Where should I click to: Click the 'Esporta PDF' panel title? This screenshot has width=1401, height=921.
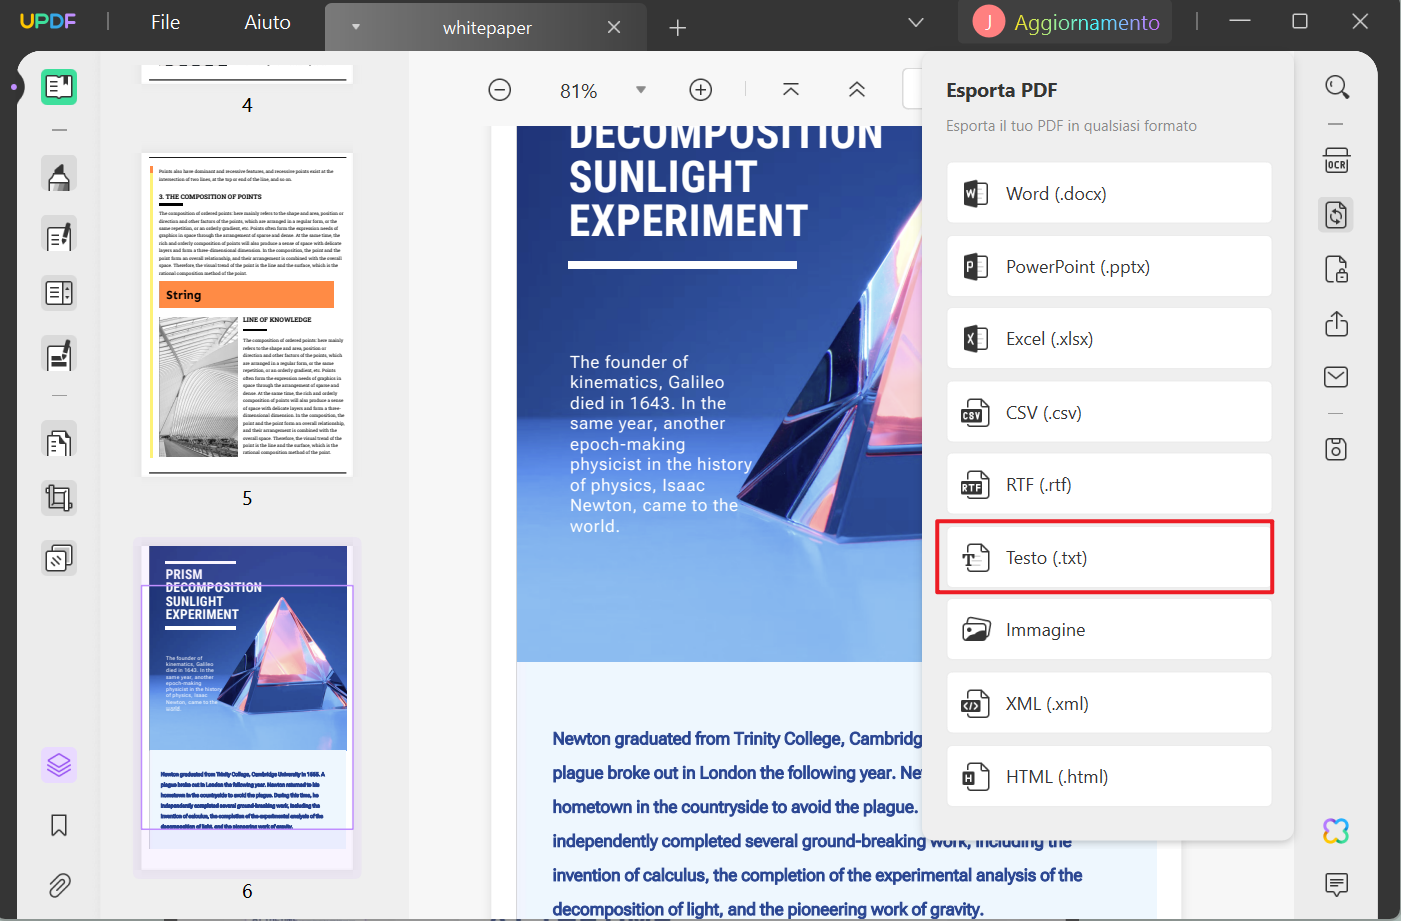click(x=1001, y=90)
